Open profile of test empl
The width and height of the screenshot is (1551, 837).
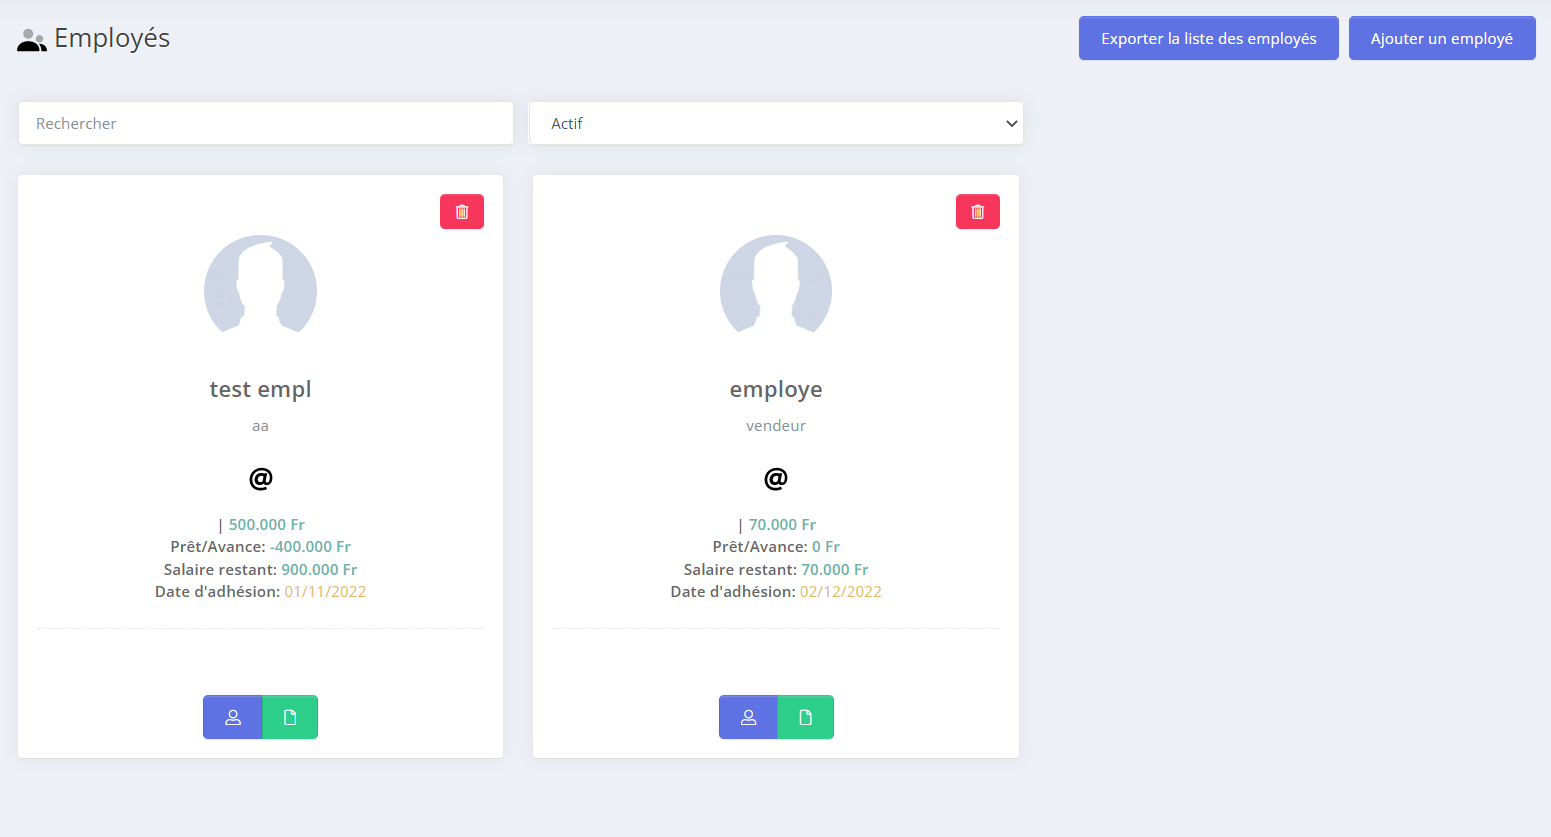pyautogui.click(x=233, y=717)
